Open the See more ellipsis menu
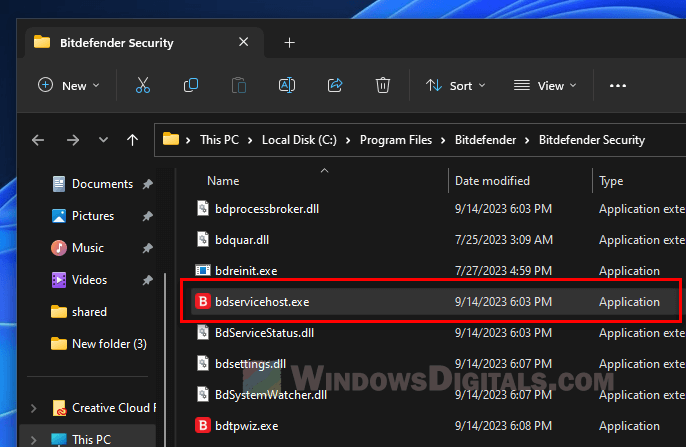This screenshot has height=447, width=686. [x=618, y=86]
